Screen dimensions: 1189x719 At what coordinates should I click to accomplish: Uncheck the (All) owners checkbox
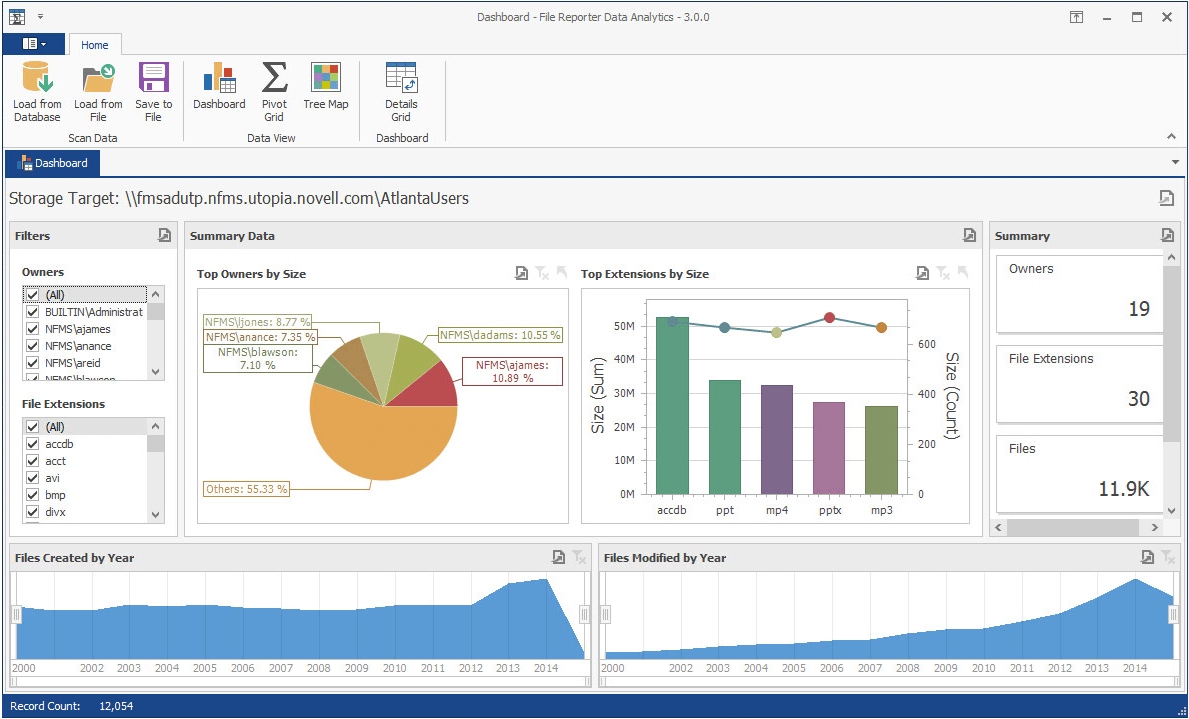[33, 295]
